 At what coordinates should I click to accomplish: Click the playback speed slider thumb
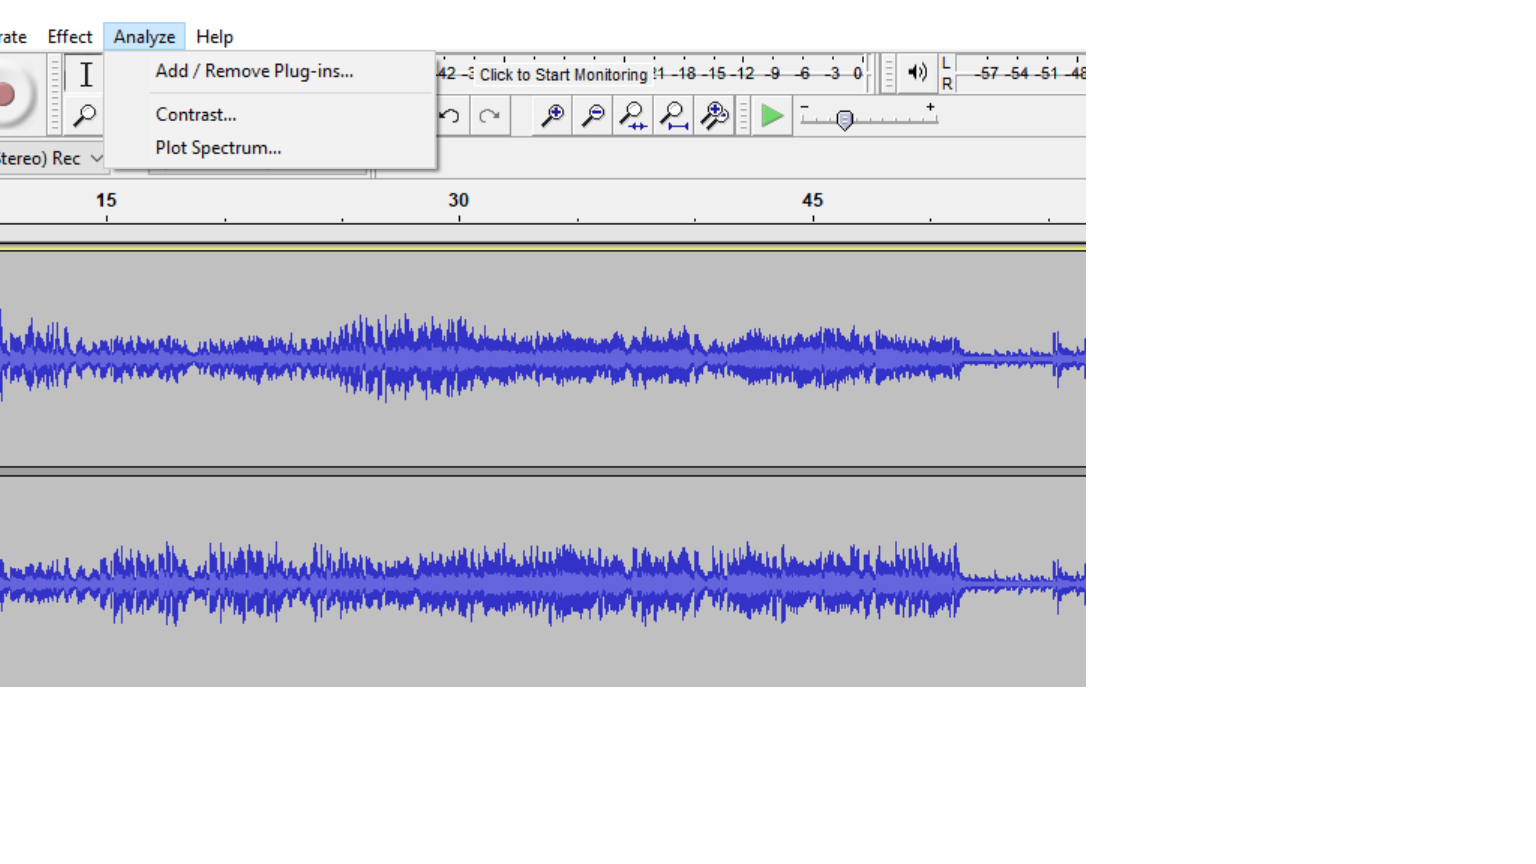pyautogui.click(x=844, y=120)
